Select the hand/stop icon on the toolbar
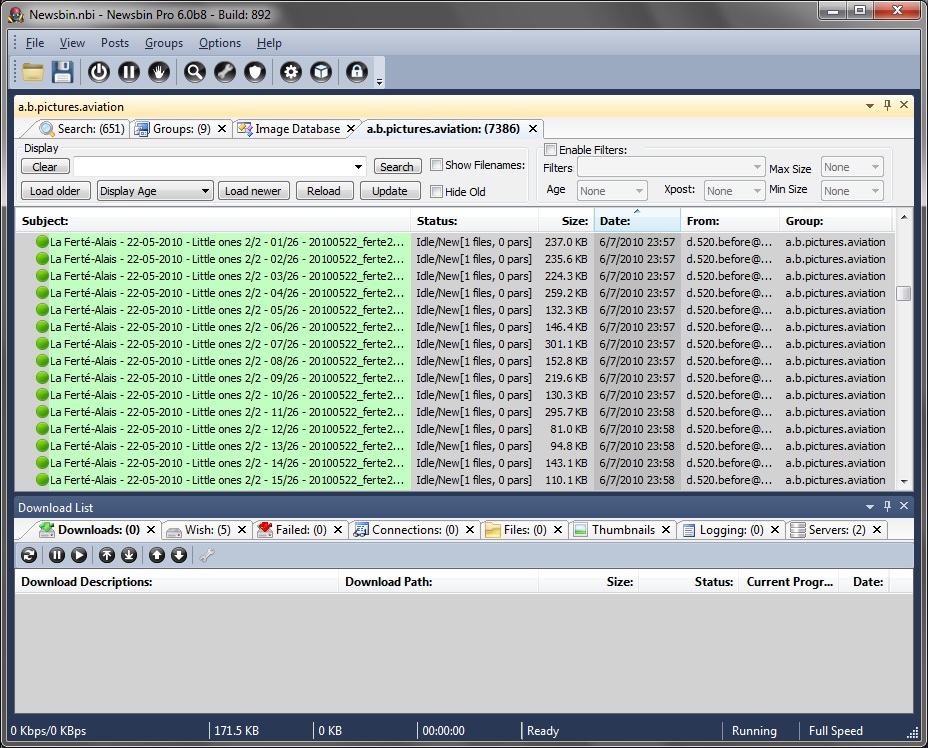The height and width of the screenshot is (748, 928). [157, 71]
